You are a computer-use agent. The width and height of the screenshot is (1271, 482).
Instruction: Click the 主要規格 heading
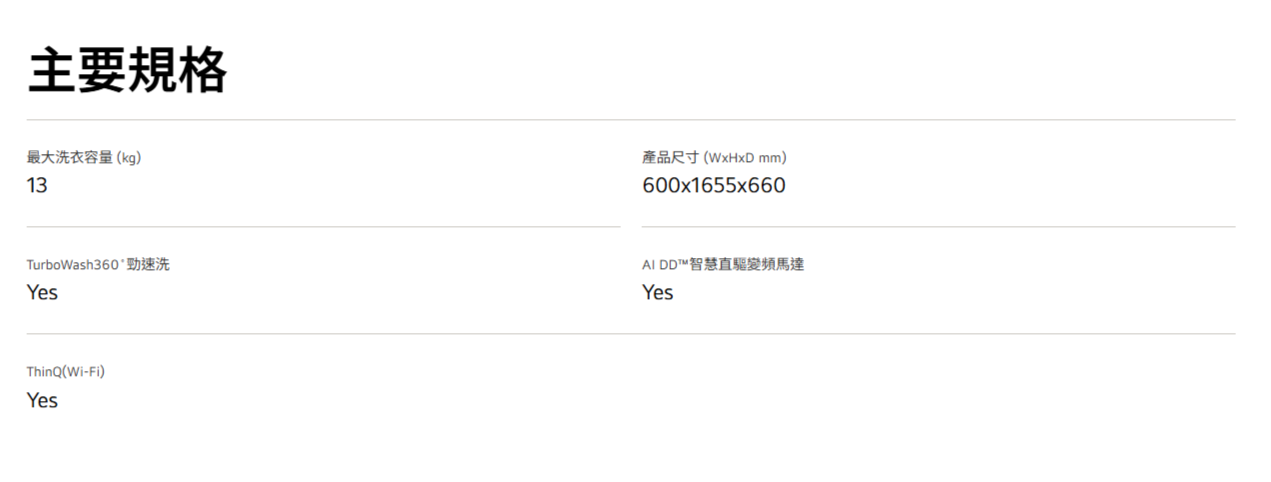[128, 72]
